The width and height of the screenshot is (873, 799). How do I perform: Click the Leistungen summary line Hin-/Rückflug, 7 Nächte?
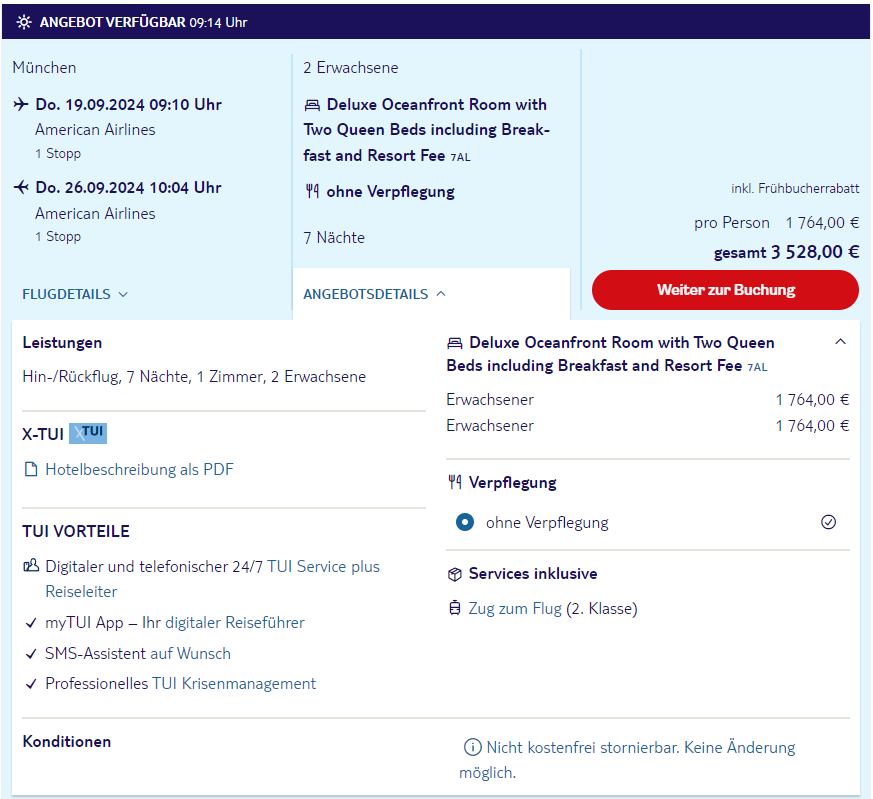(x=194, y=377)
